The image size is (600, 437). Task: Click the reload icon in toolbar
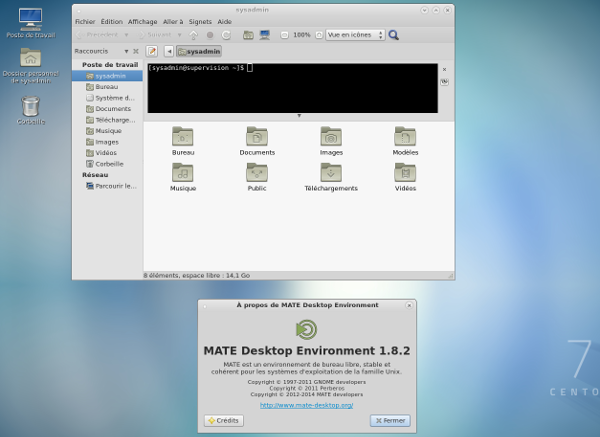(x=226, y=35)
